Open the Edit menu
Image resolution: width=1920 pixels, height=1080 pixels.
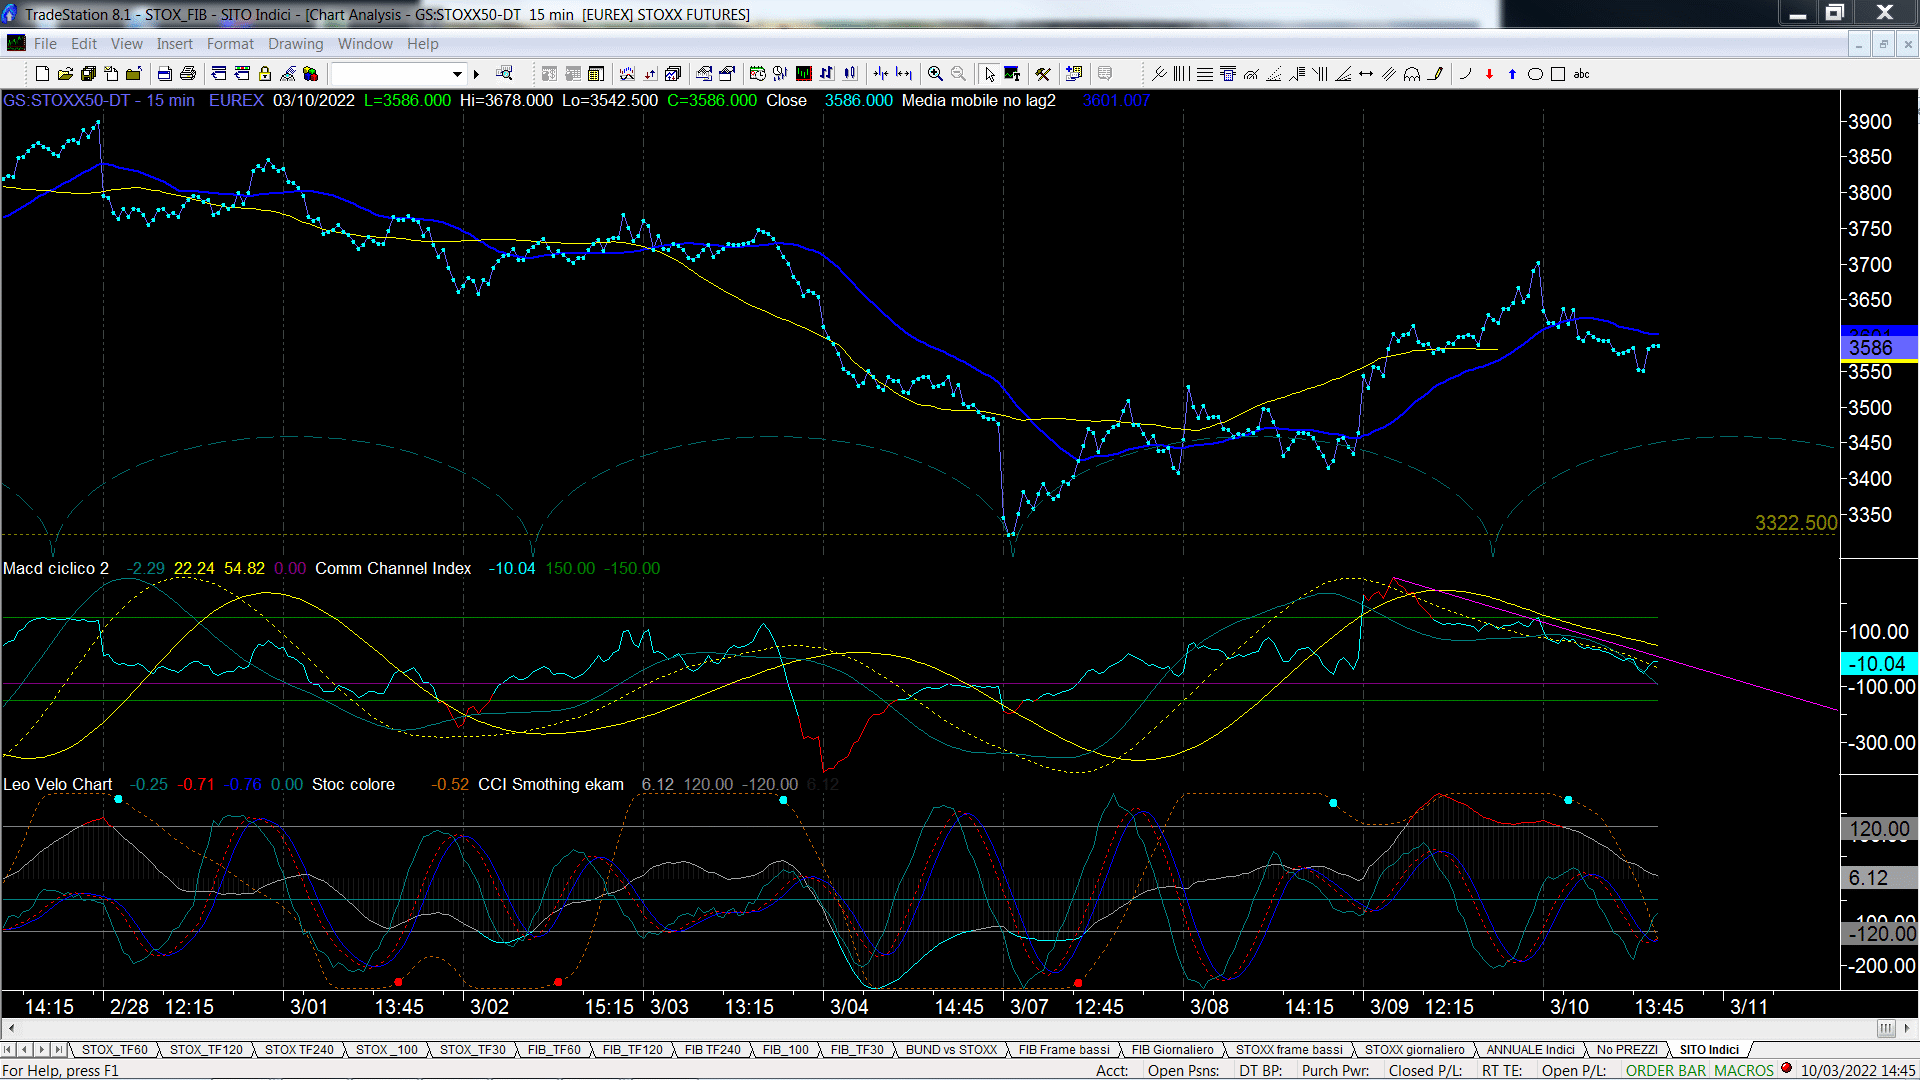[x=84, y=44]
